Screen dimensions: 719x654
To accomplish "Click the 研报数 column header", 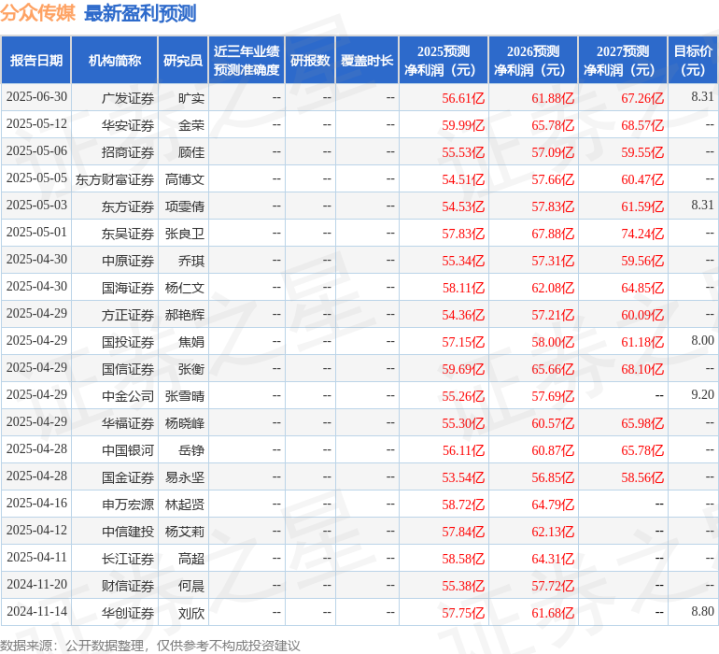I will point(309,60).
